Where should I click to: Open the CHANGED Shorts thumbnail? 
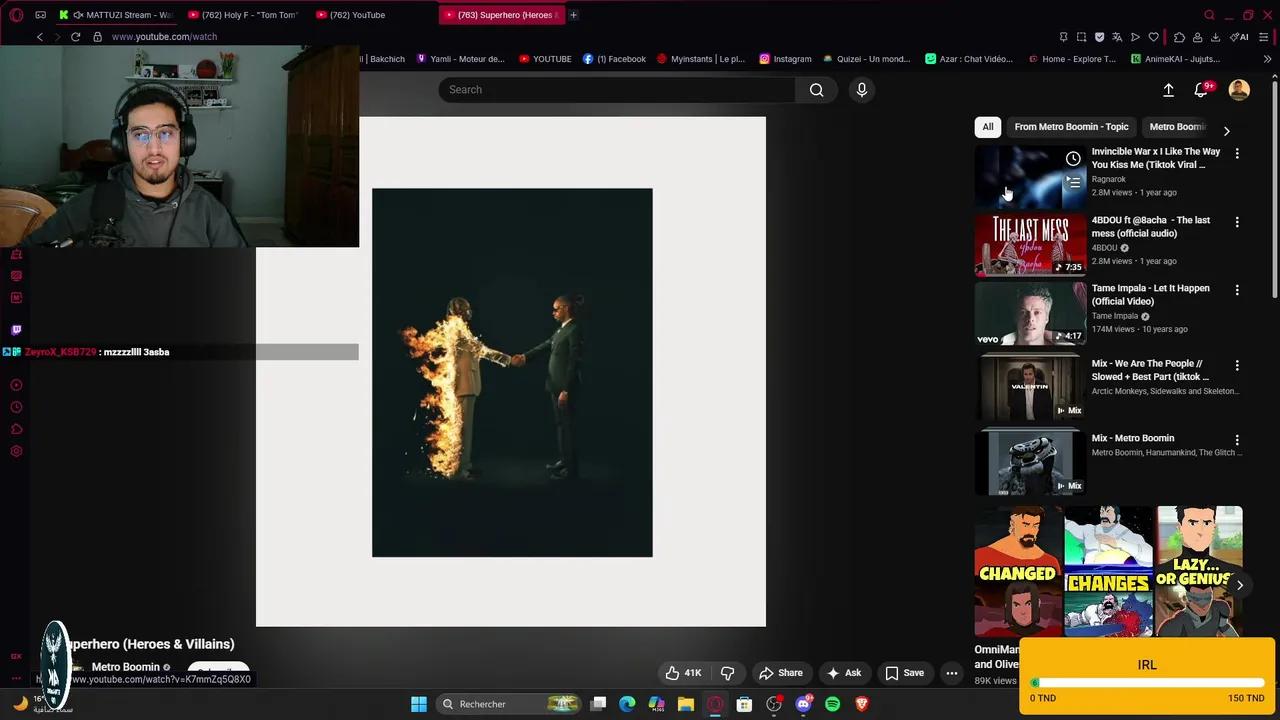(x=1017, y=571)
